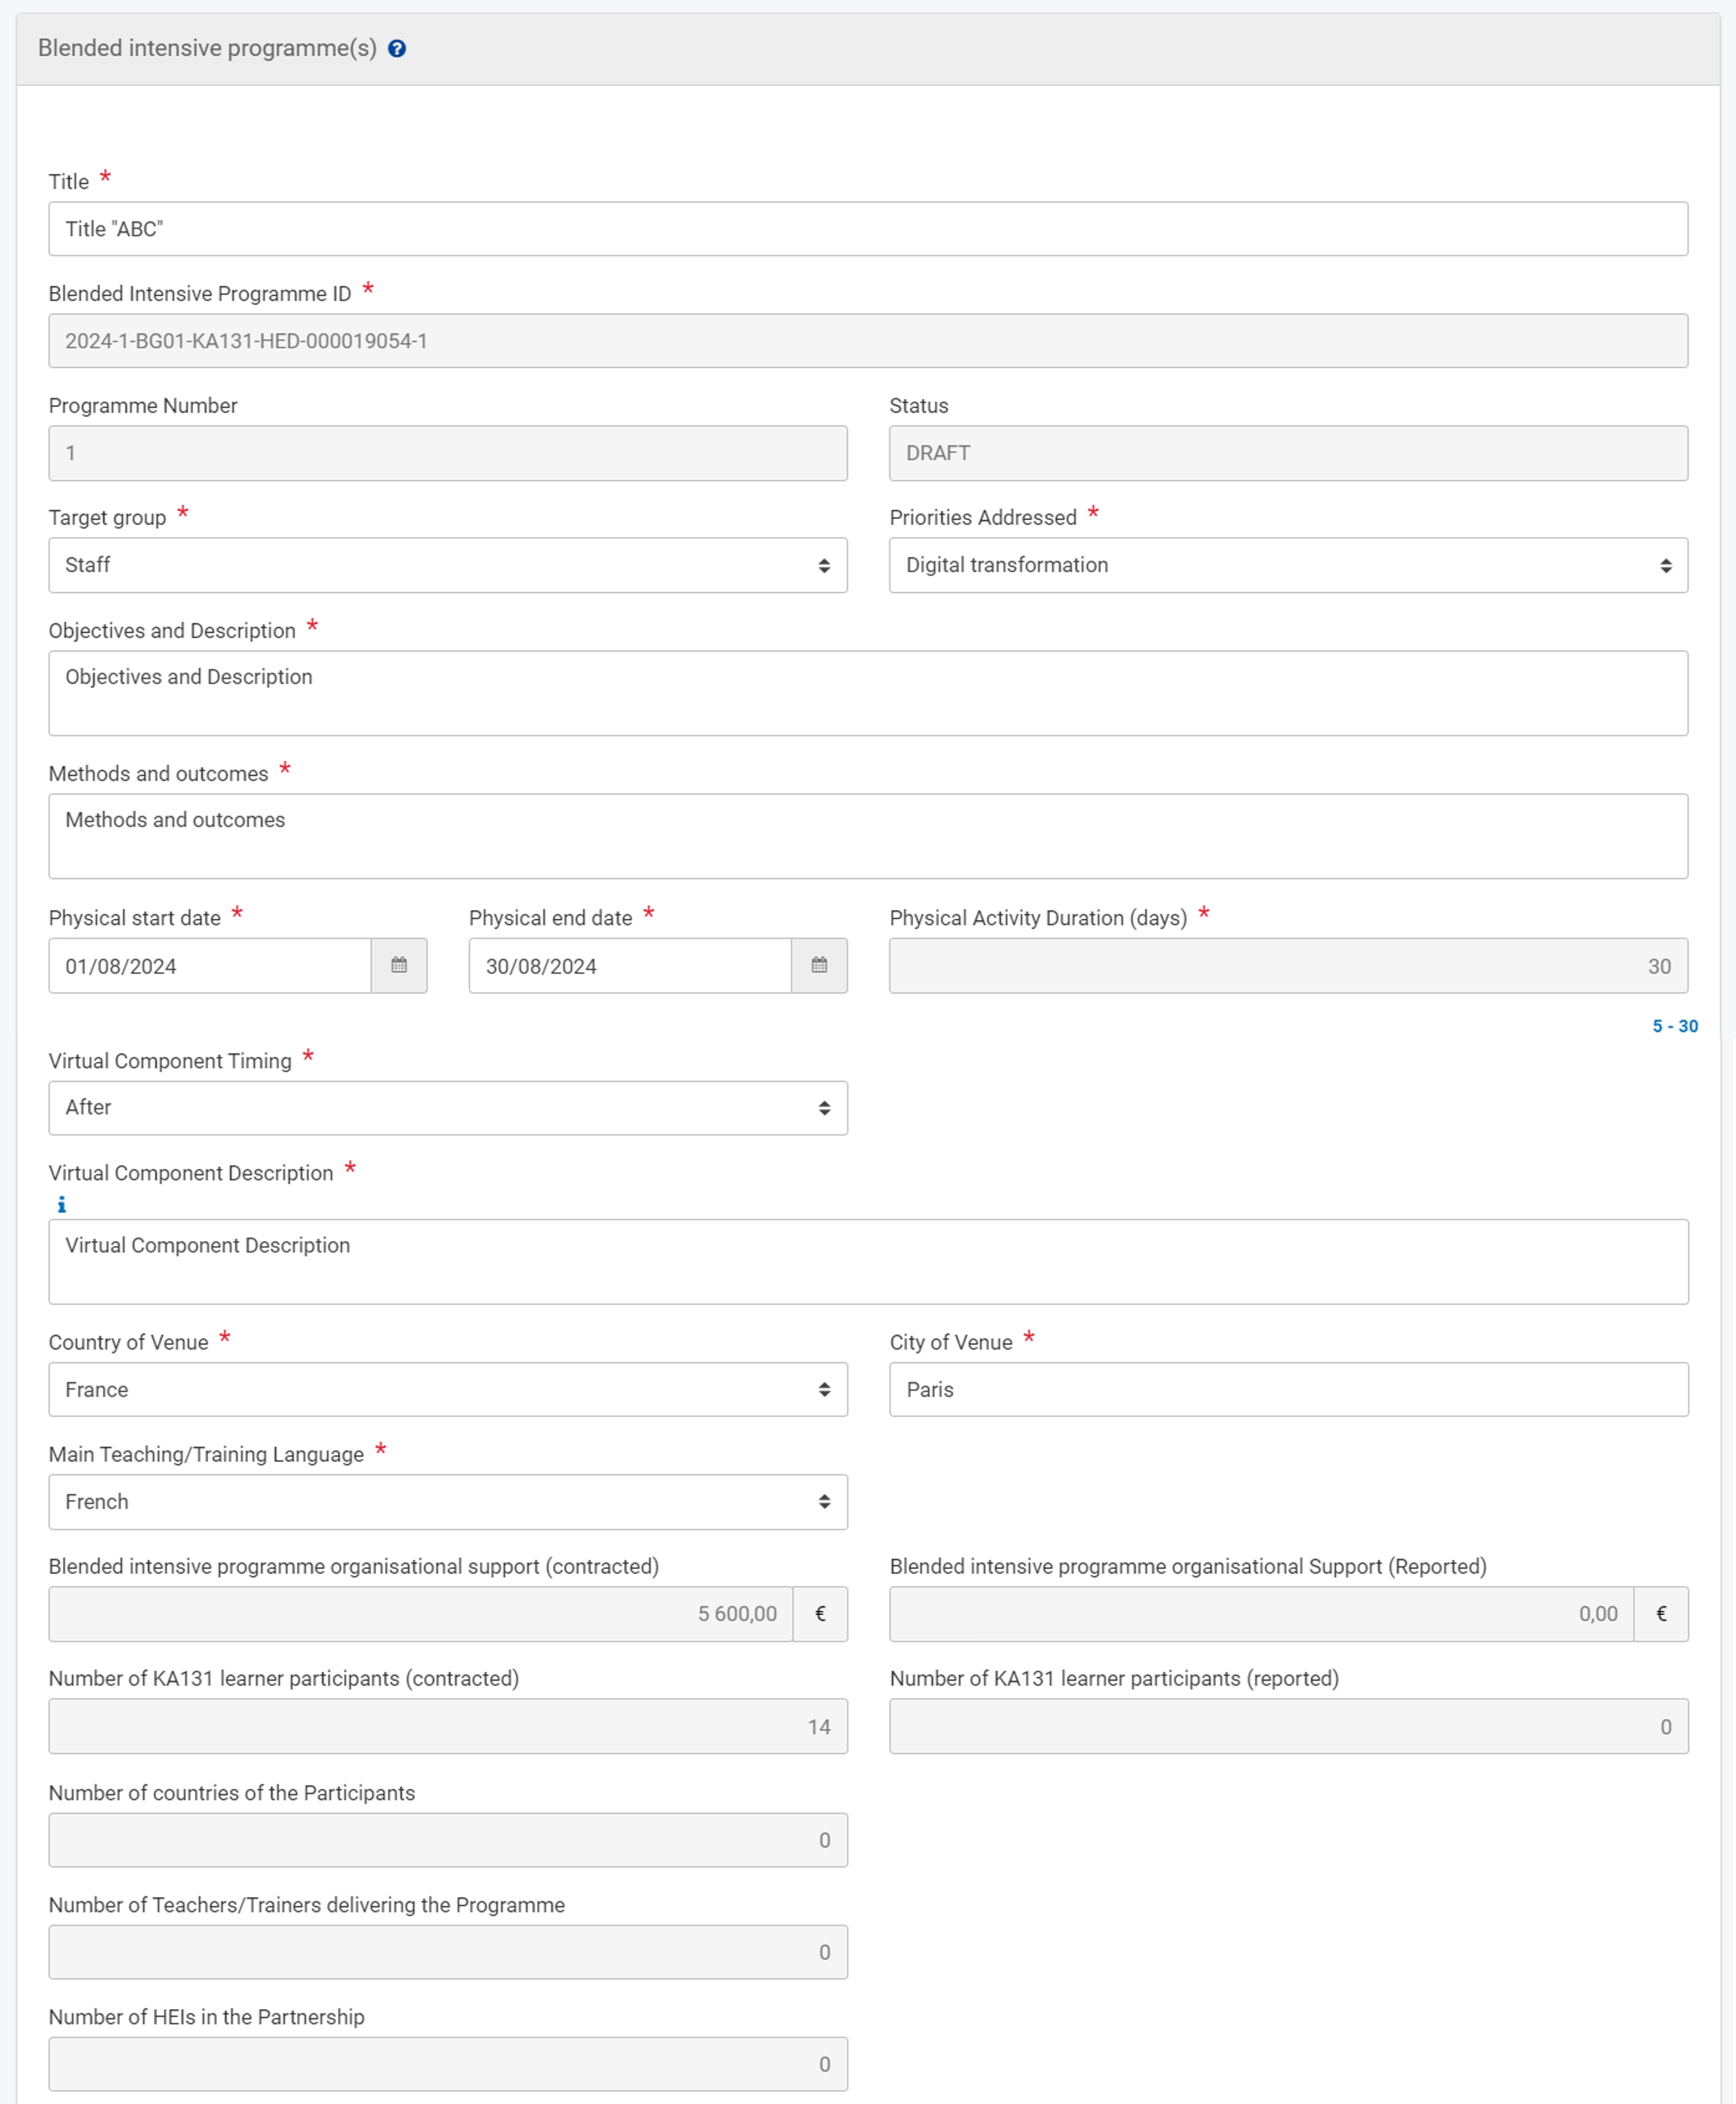Click the contracted KA131 learner participants field
This screenshot has height=2104, width=1736.
point(448,1726)
